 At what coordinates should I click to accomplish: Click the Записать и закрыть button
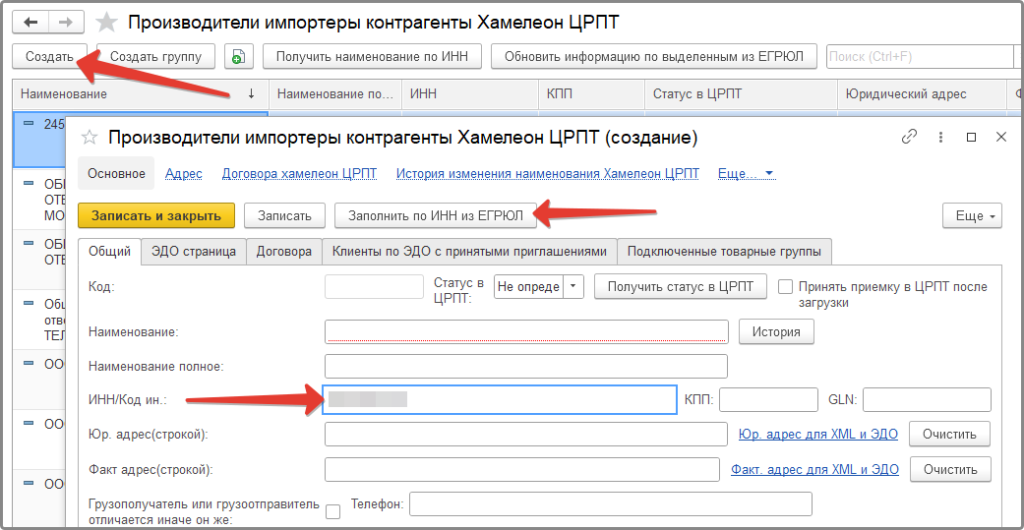tap(156, 216)
